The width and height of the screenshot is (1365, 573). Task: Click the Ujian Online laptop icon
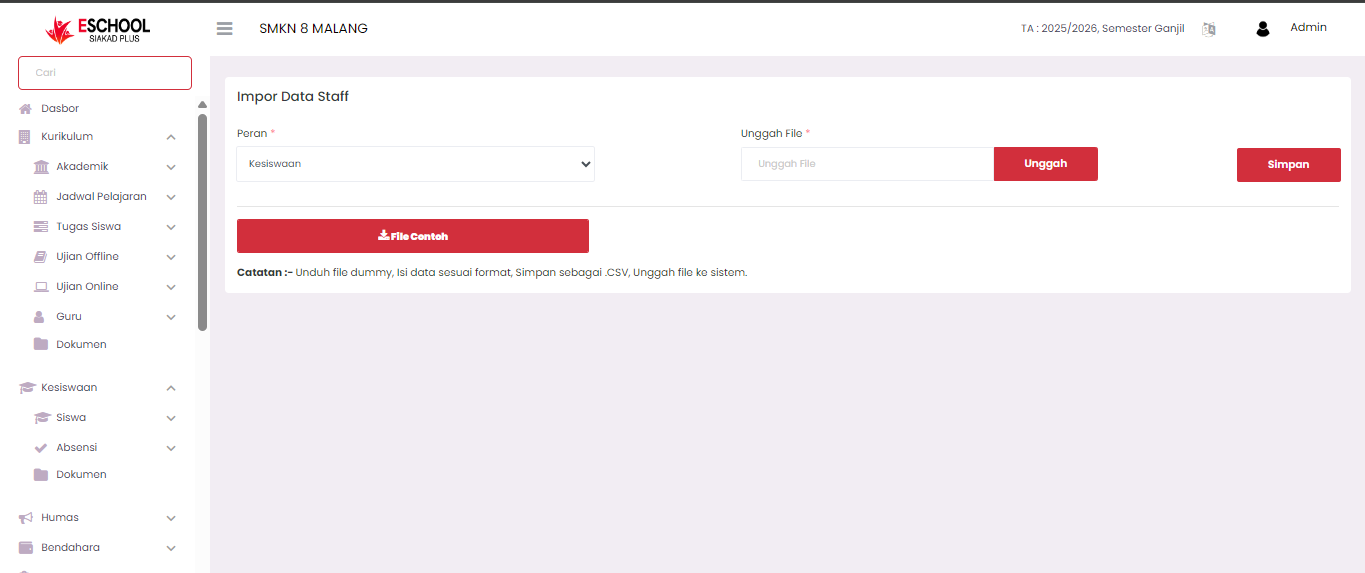pyautogui.click(x=41, y=287)
